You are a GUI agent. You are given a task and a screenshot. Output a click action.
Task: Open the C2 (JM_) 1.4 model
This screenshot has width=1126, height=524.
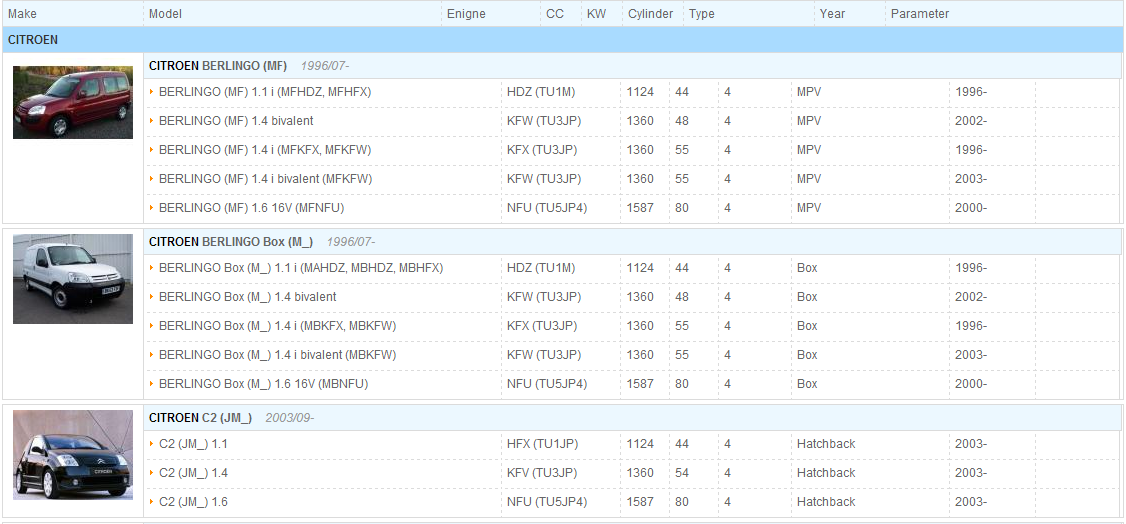[x=193, y=472]
